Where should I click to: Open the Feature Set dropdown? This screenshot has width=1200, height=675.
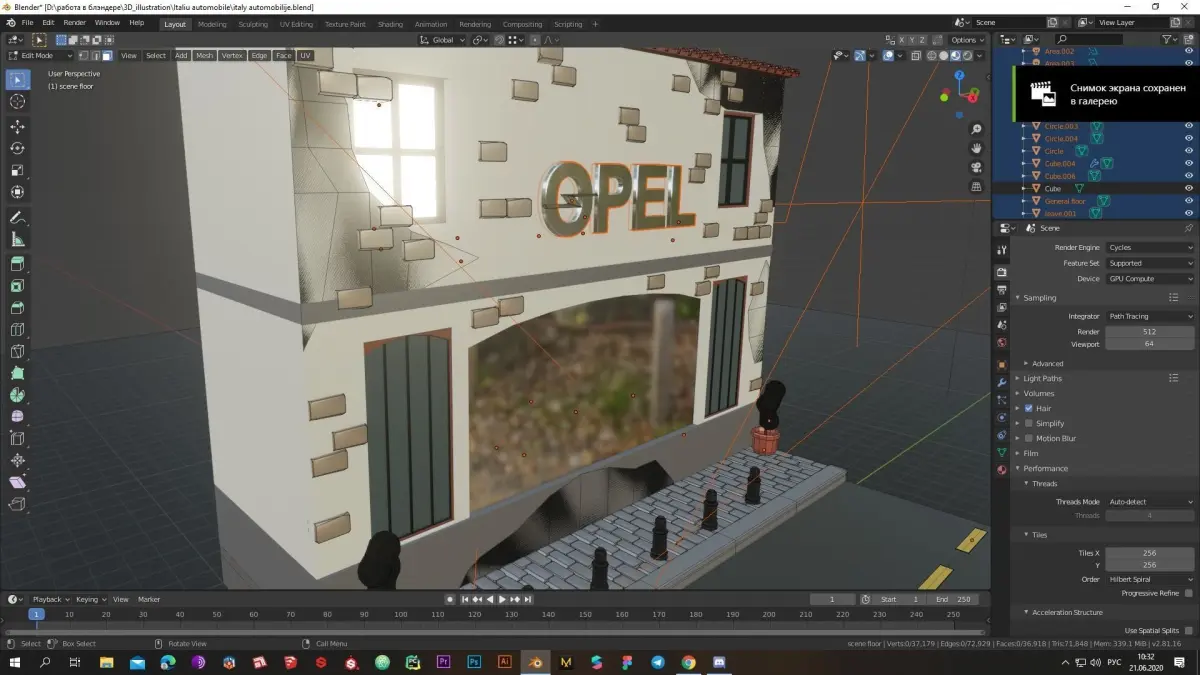(1150, 263)
